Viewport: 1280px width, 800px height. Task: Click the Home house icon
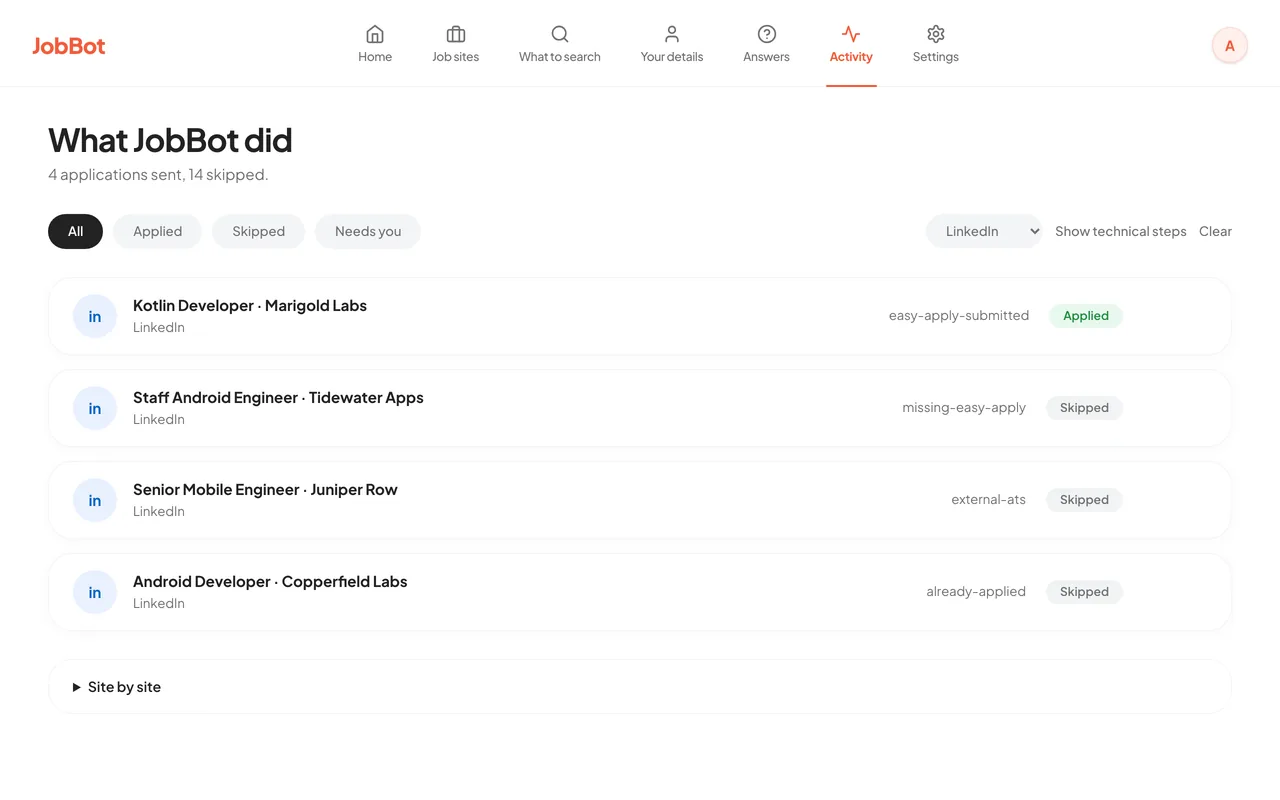pyautogui.click(x=375, y=34)
